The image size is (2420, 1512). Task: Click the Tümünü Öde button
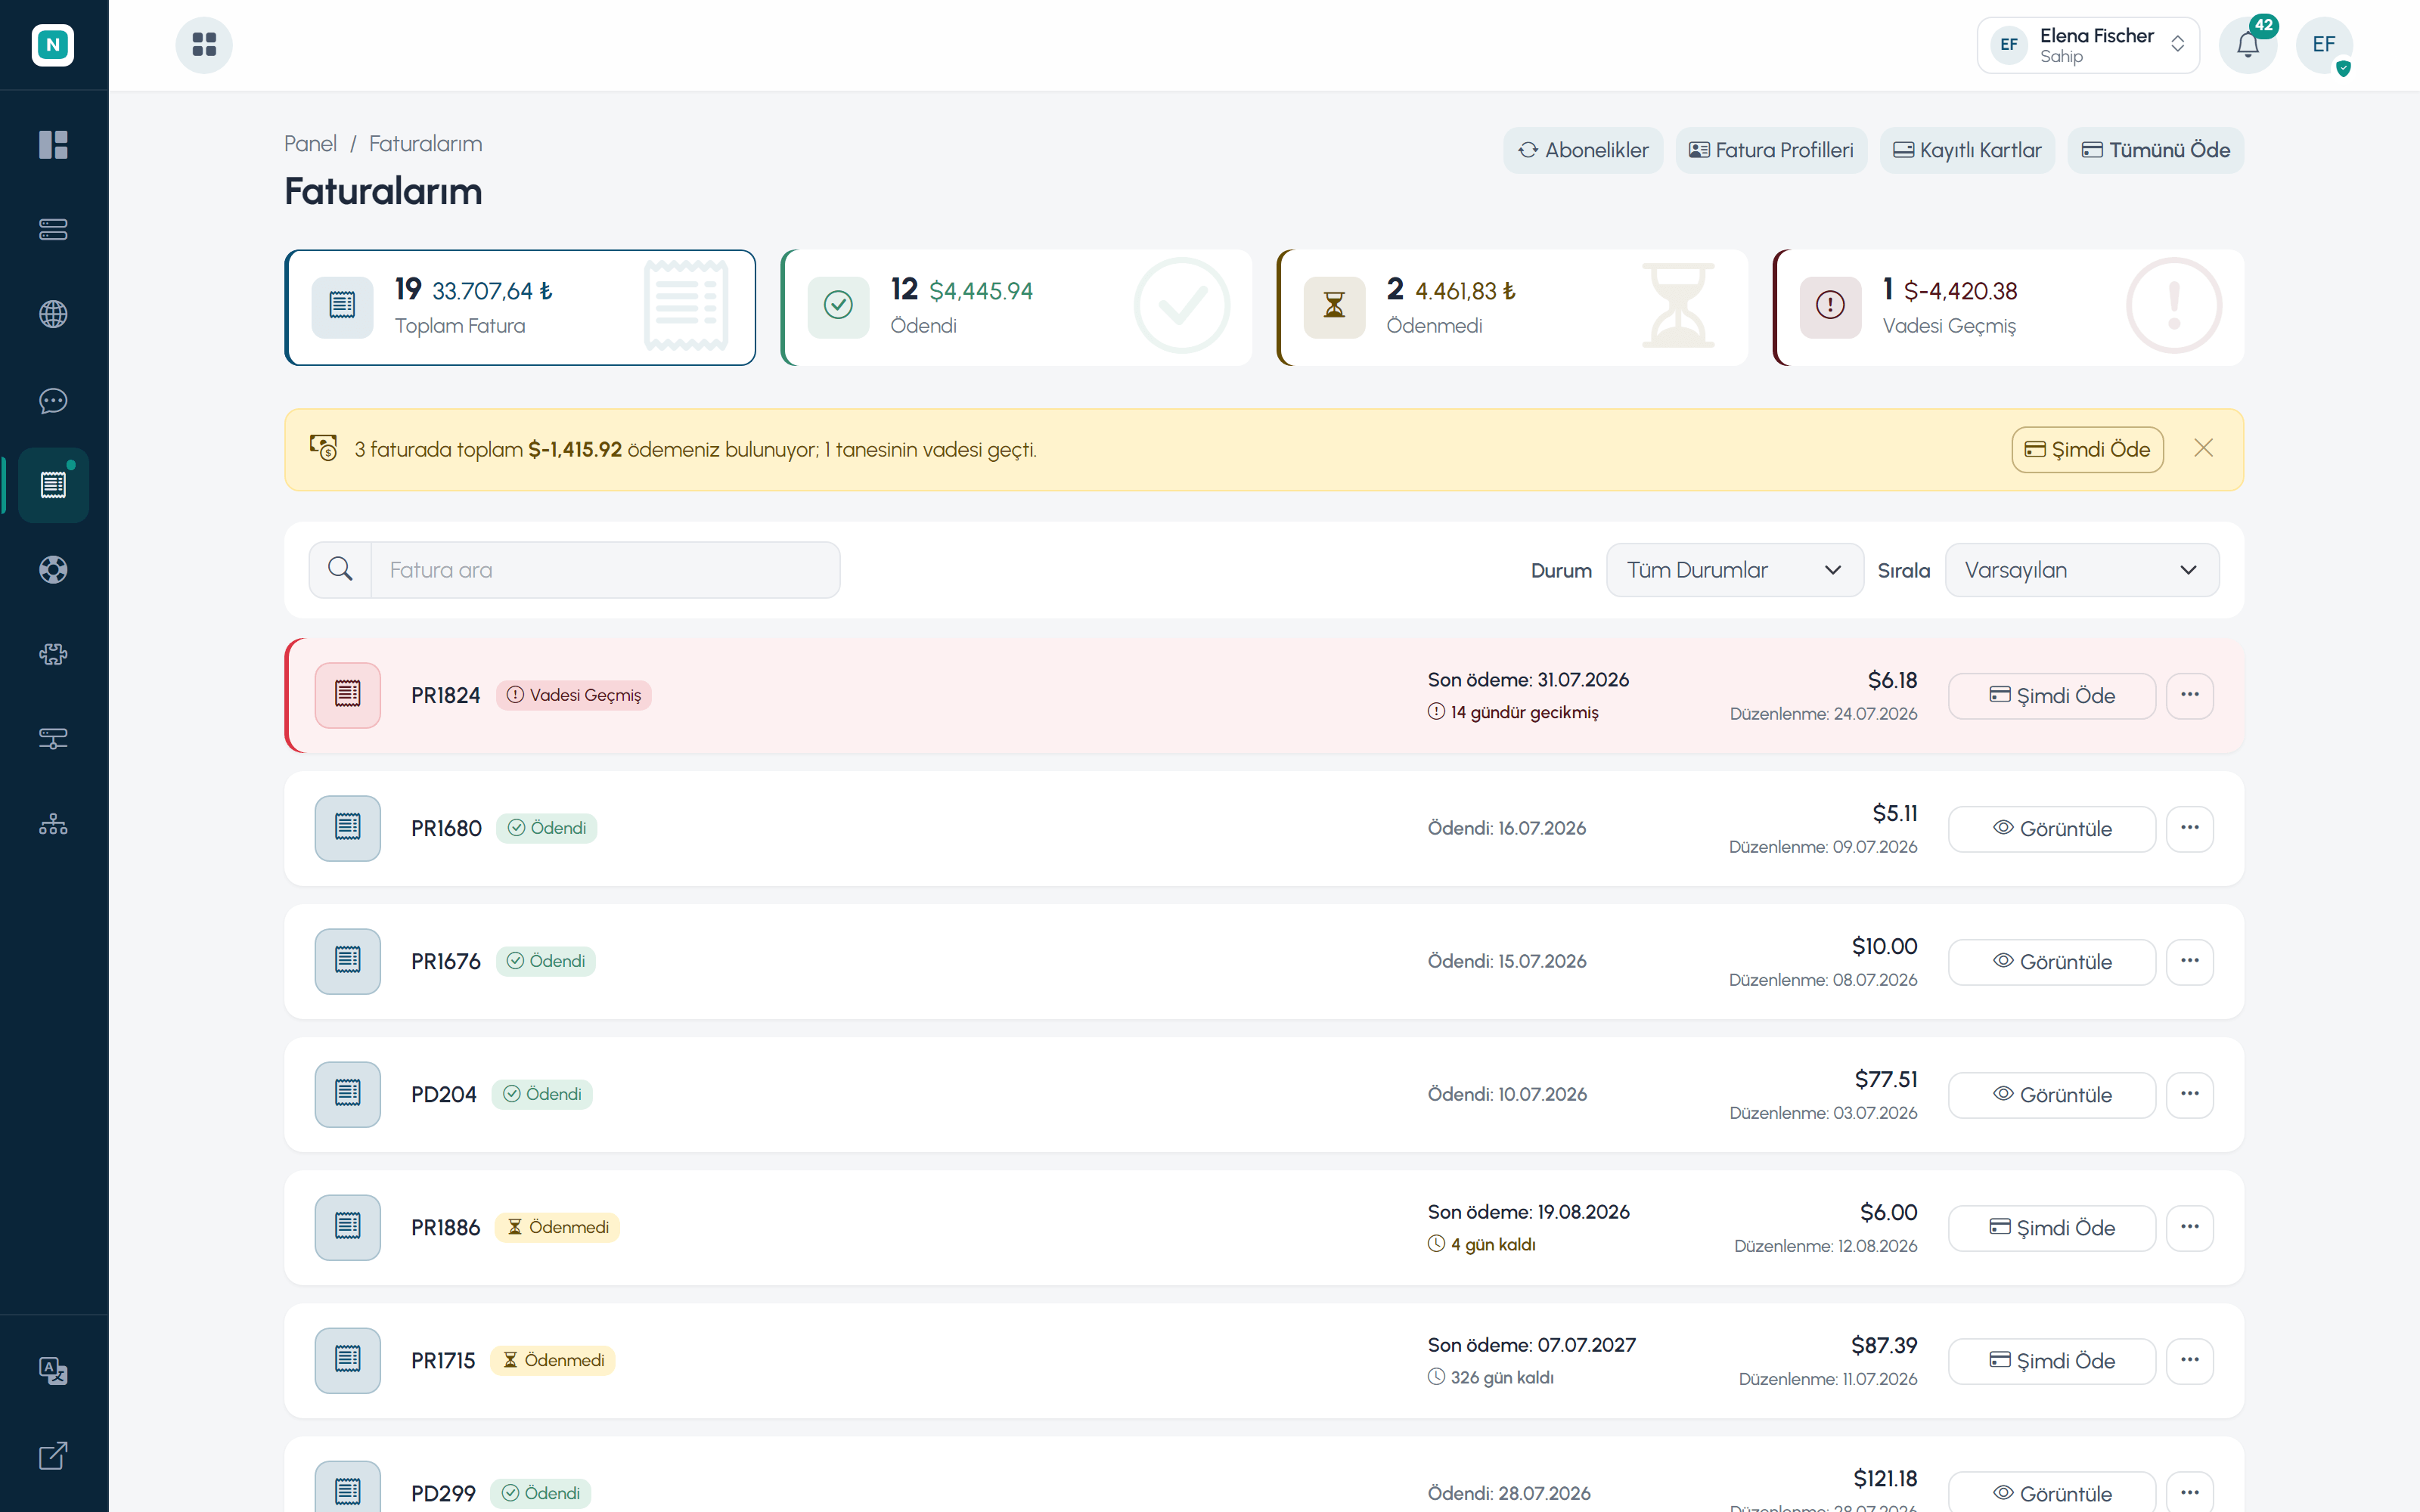(x=2156, y=150)
